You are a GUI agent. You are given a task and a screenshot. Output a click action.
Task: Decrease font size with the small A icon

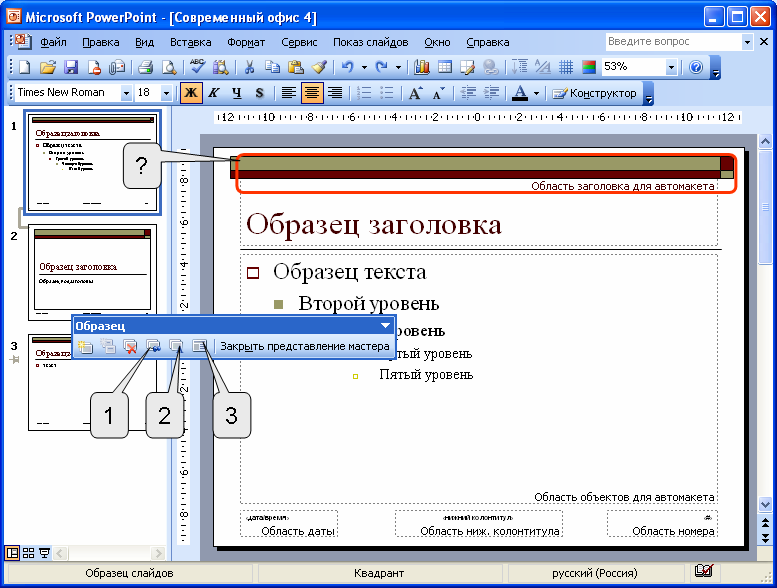pos(439,93)
